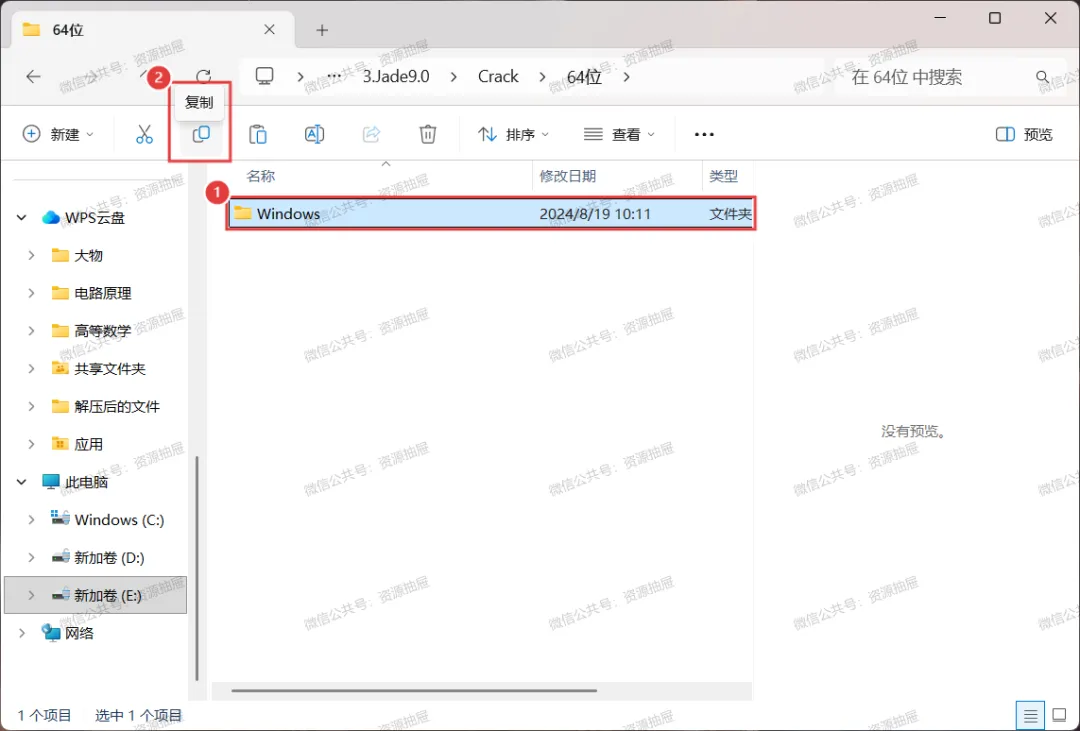
Task: Open the breadcrumb ellipsis for hidden path
Action: tap(334, 76)
